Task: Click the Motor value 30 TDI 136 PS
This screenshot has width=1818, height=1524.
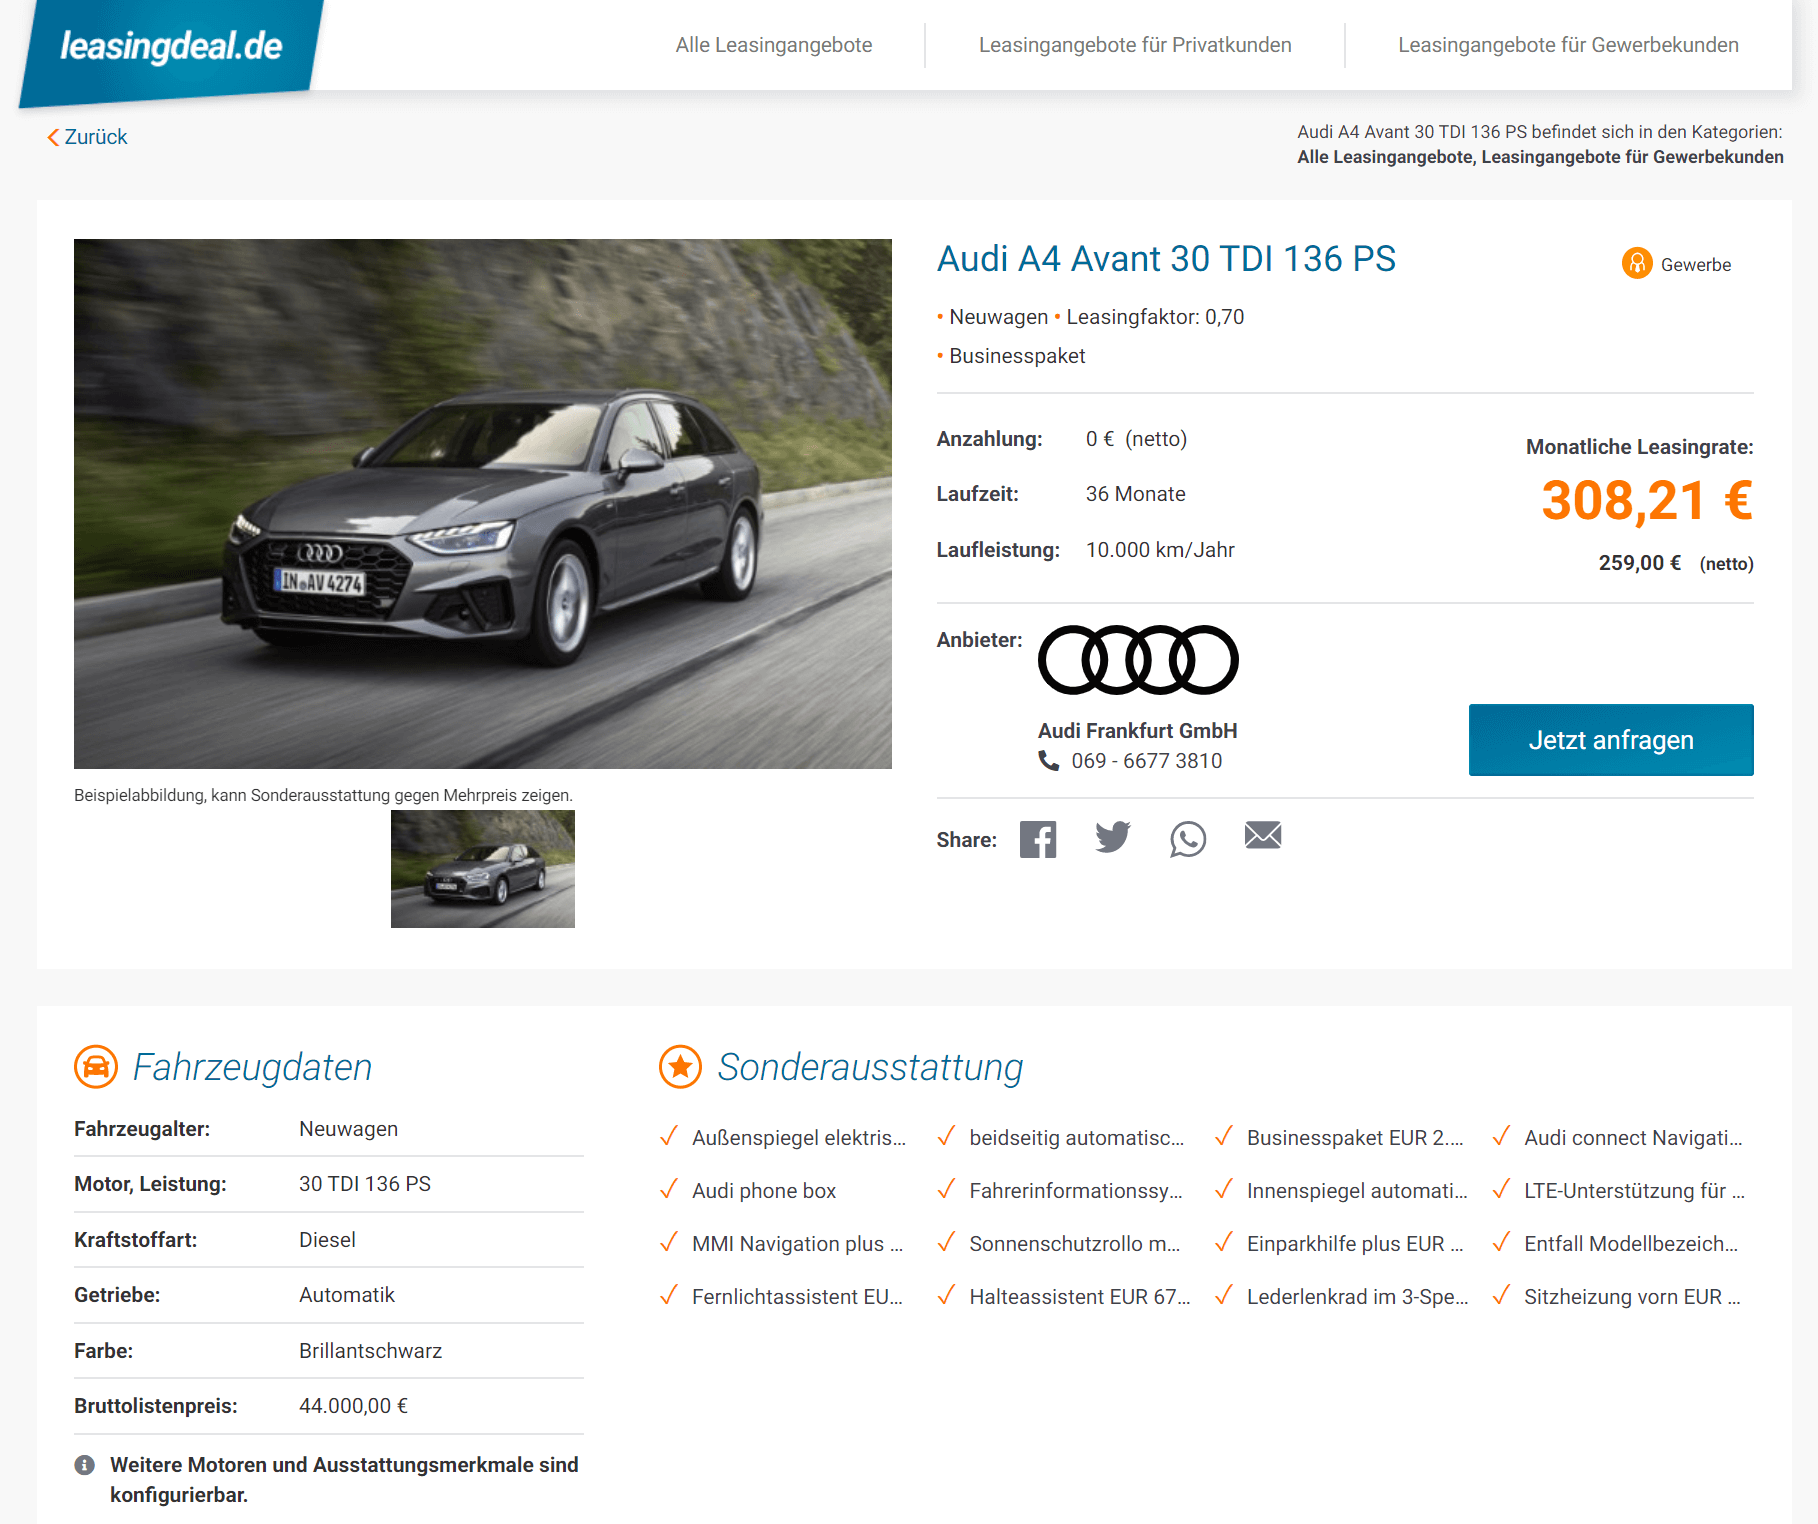Action: tap(365, 1184)
